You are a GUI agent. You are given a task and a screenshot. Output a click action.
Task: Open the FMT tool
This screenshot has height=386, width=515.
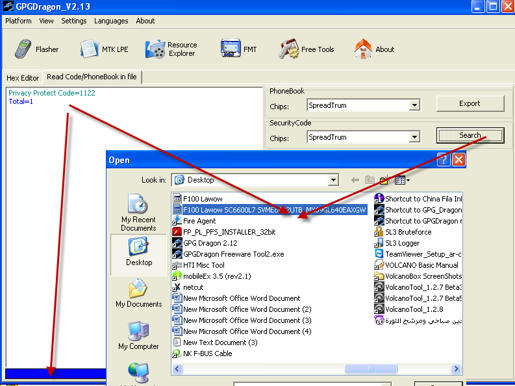click(x=239, y=49)
